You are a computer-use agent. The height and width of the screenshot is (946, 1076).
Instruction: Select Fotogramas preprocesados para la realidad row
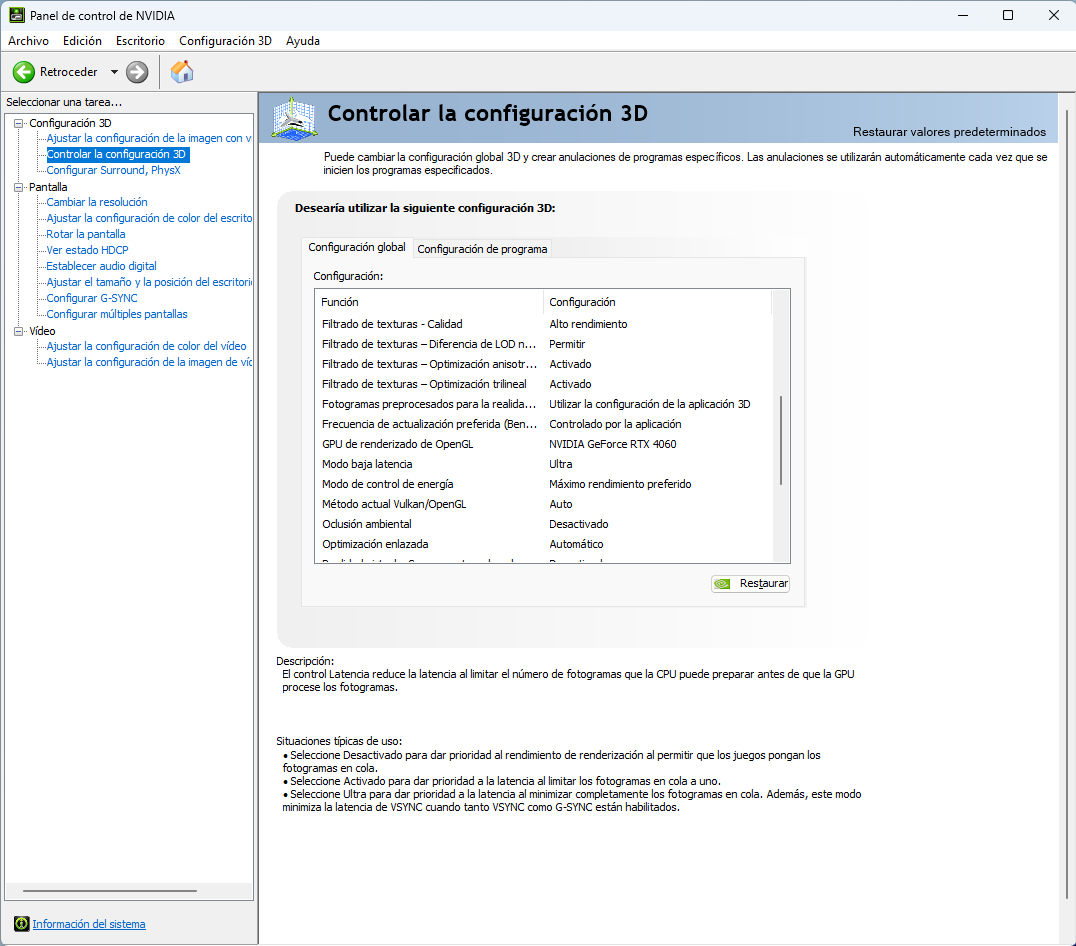point(543,404)
